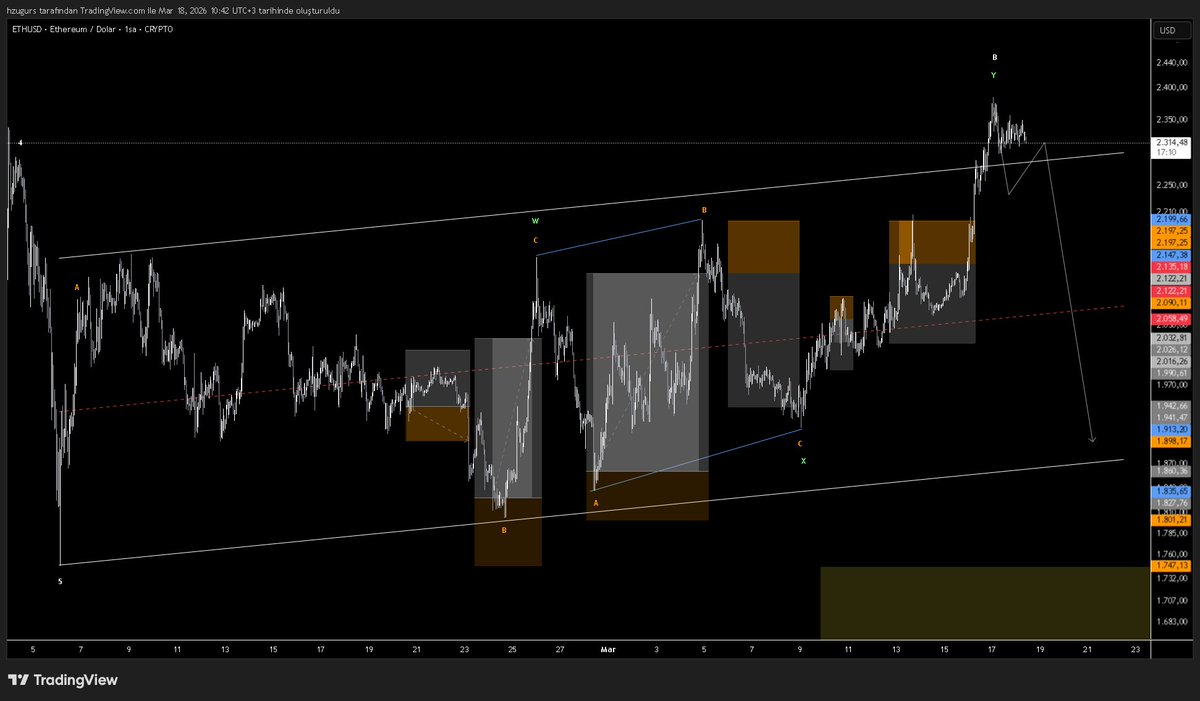The image size is (1200, 701).
Task: Select the red 2.058,49 price label
Action: [x=1171, y=318]
